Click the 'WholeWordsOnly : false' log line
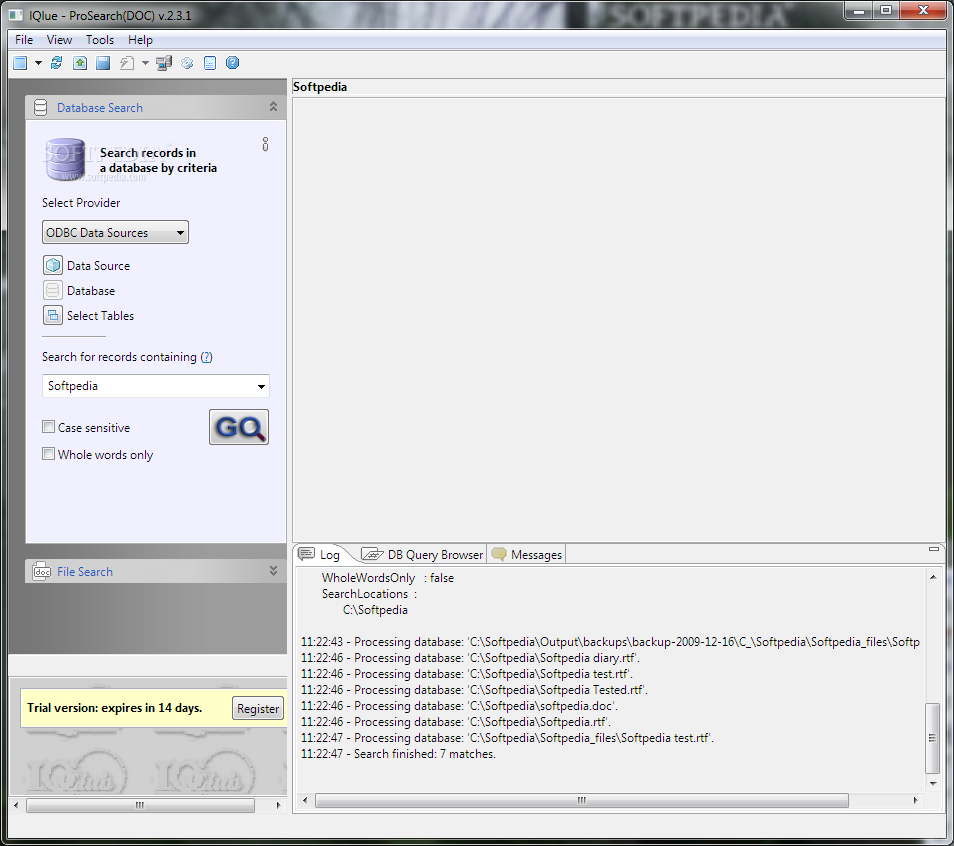This screenshot has width=954, height=846. [x=388, y=578]
